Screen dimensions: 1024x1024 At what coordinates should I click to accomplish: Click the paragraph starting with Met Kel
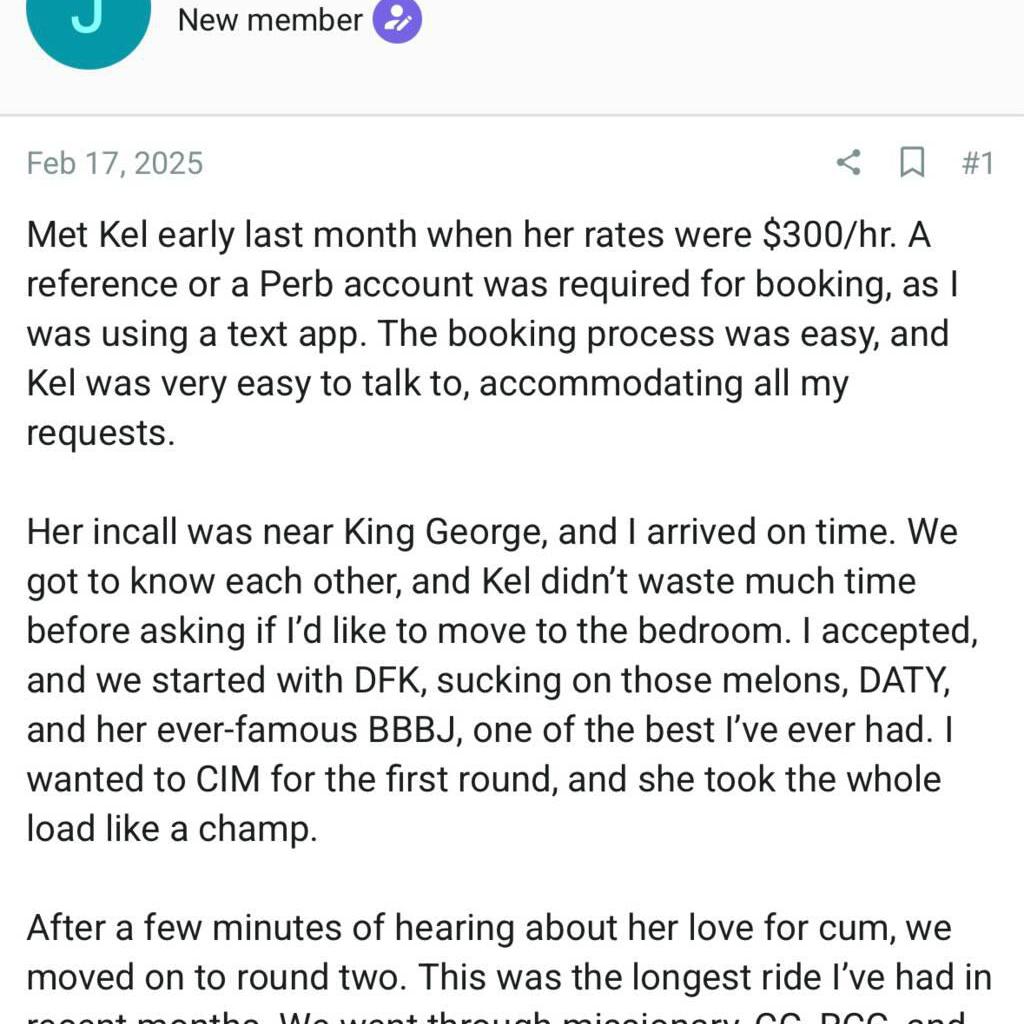(492, 334)
